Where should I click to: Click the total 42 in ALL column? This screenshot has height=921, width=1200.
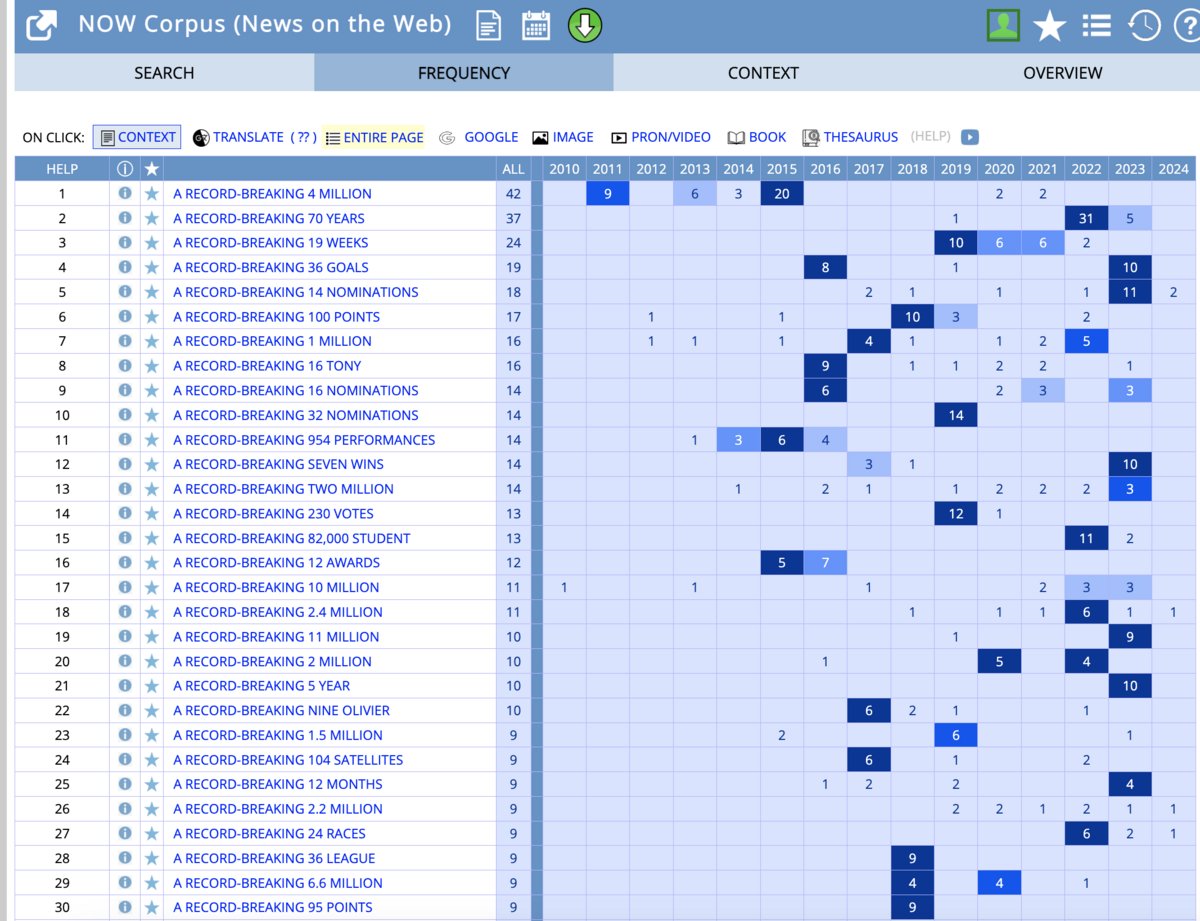513,194
